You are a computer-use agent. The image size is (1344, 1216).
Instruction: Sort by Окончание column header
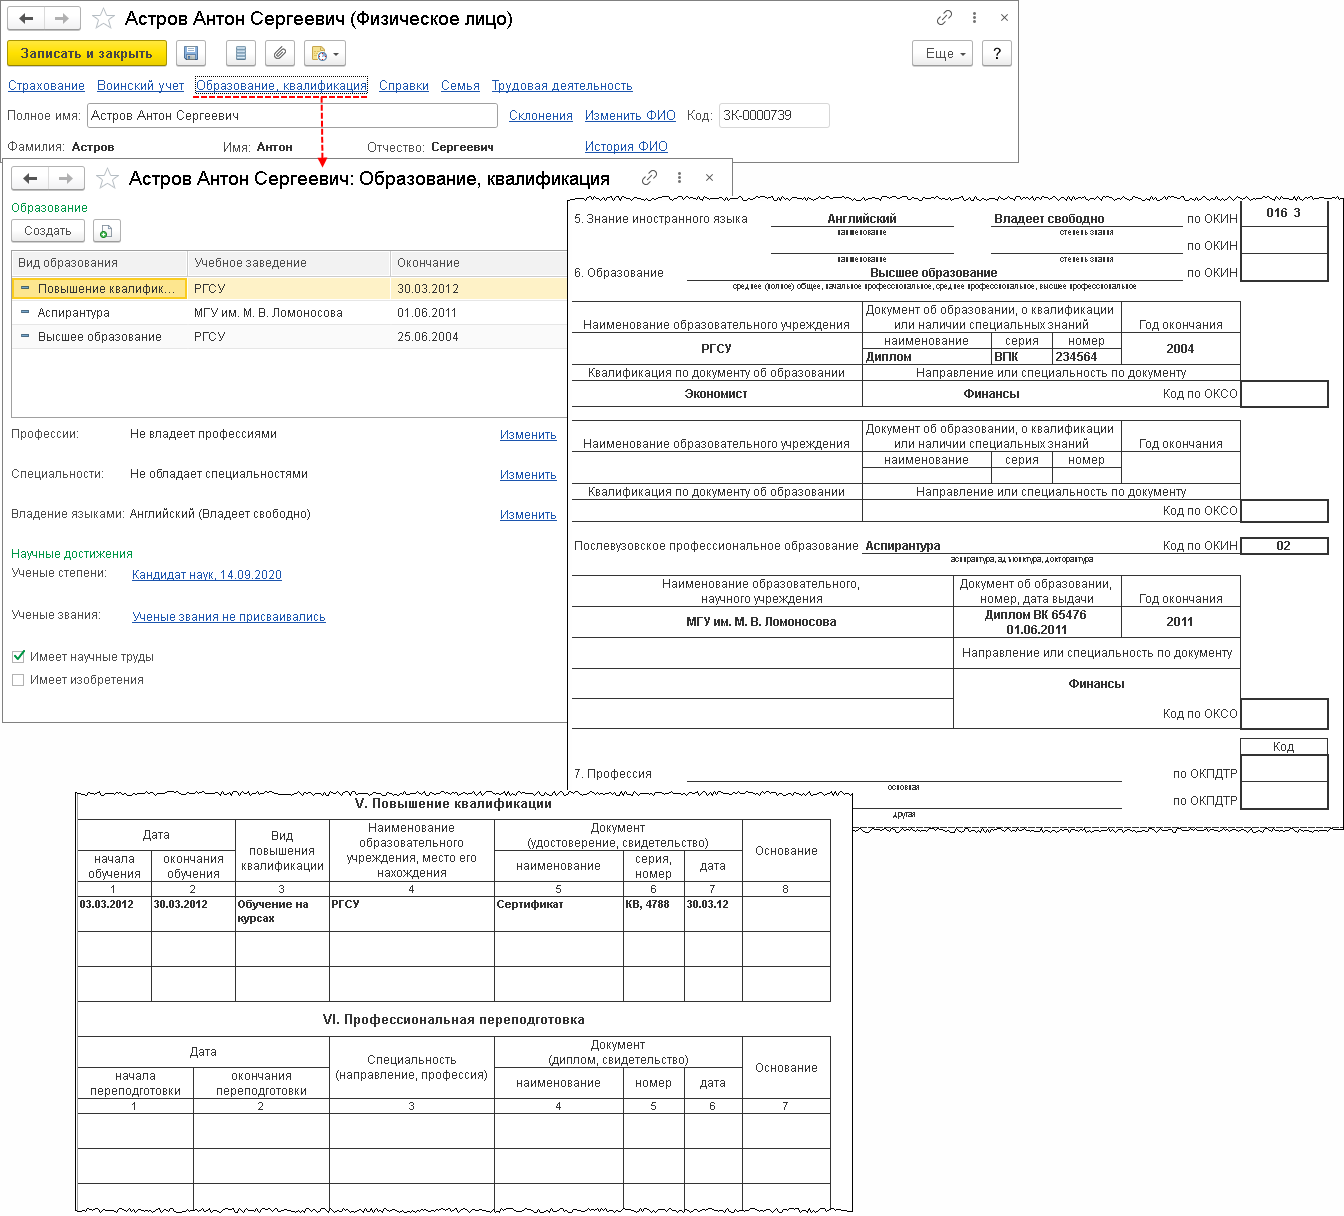pyautogui.click(x=479, y=263)
